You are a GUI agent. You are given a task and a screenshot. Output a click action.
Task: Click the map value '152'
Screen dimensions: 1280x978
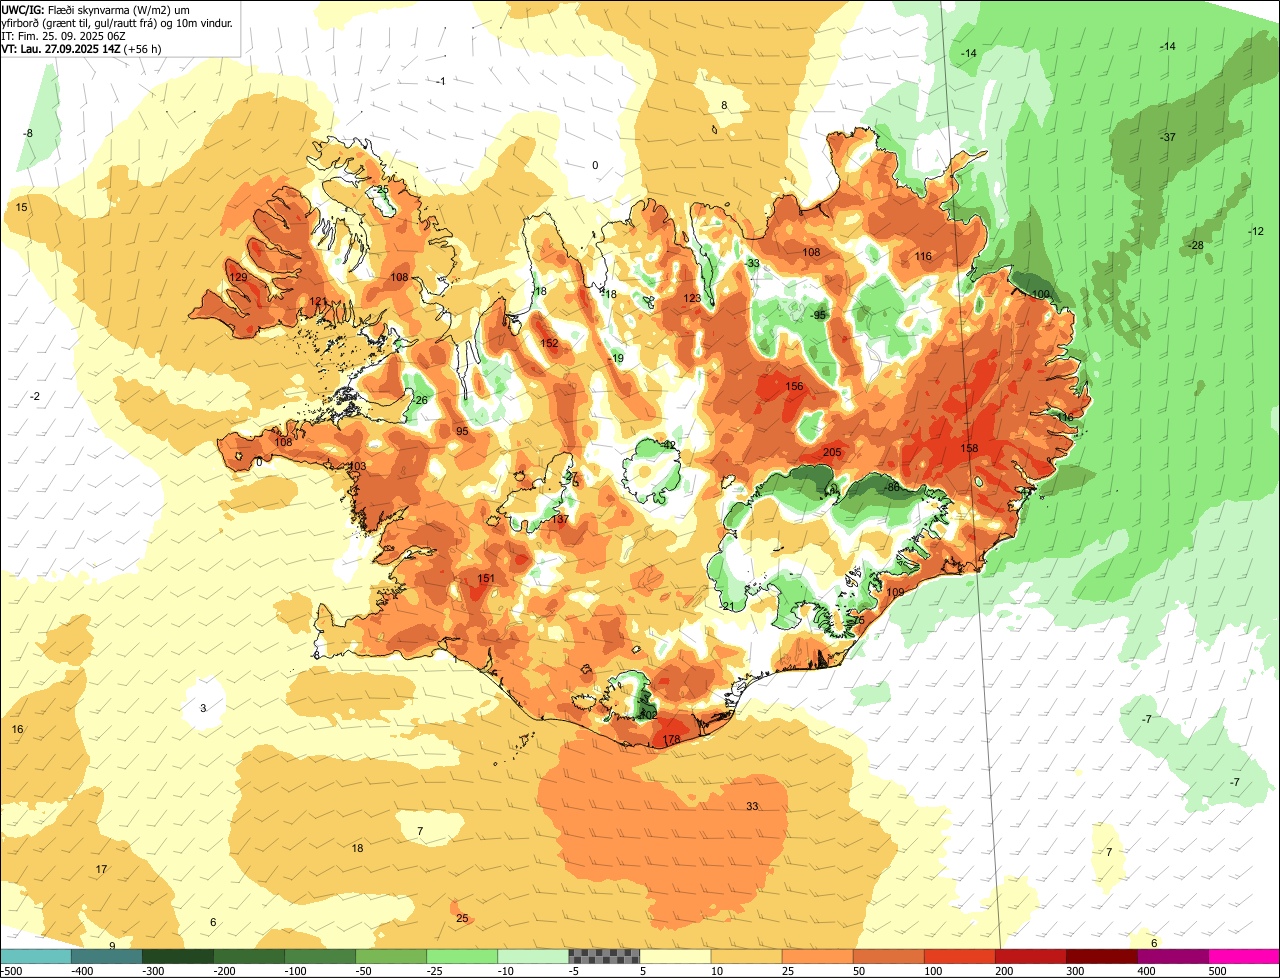point(549,343)
